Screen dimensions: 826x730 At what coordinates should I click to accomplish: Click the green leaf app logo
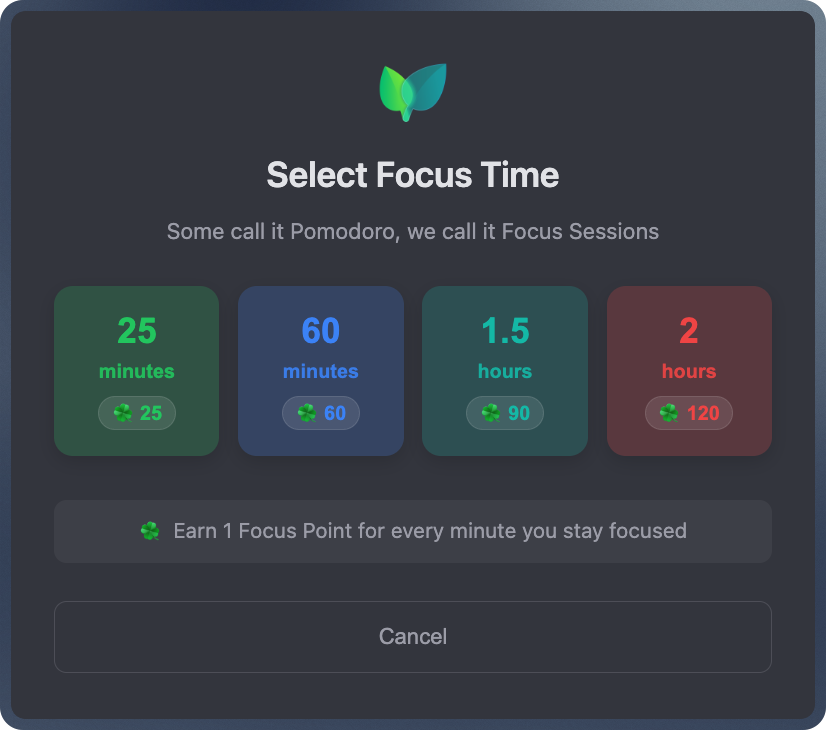[x=412, y=91]
